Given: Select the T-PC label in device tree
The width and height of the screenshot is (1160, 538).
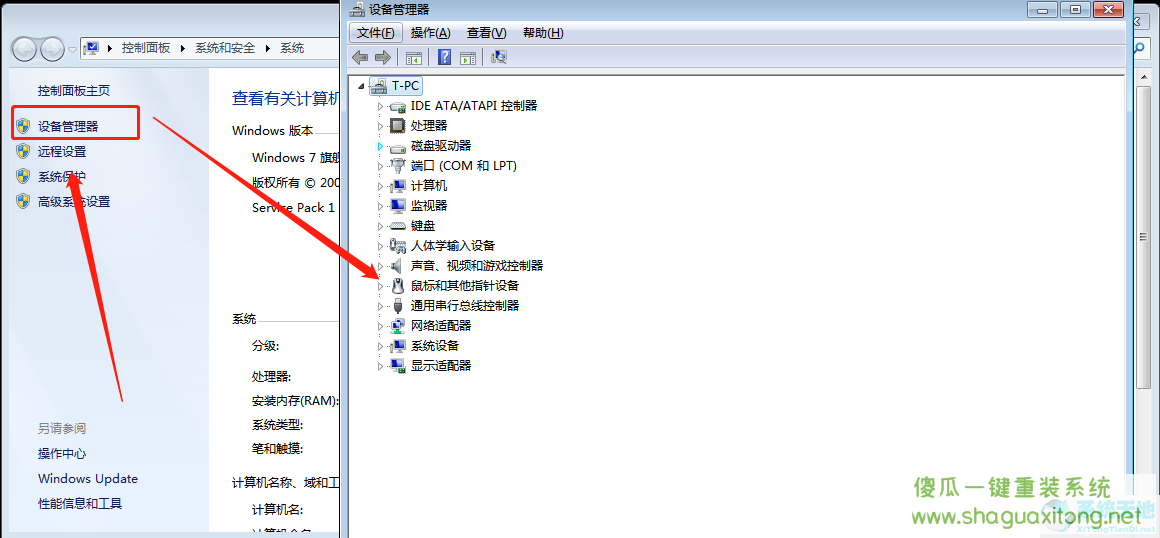Looking at the screenshot, I should (x=406, y=86).
